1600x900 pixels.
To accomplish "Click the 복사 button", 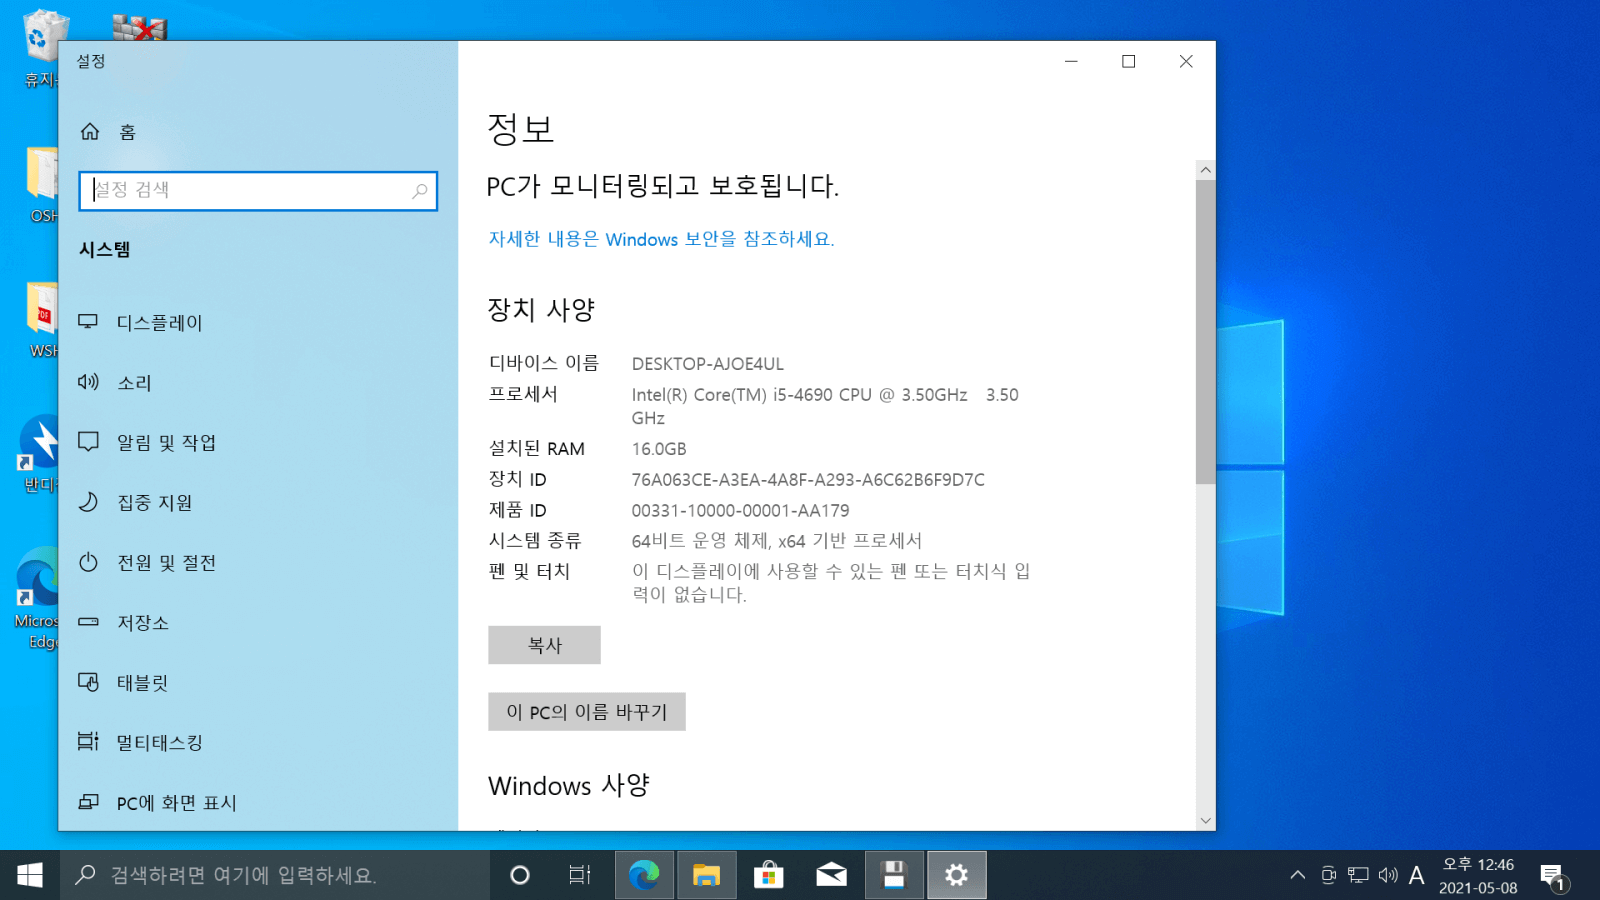I will coord(544,645).
